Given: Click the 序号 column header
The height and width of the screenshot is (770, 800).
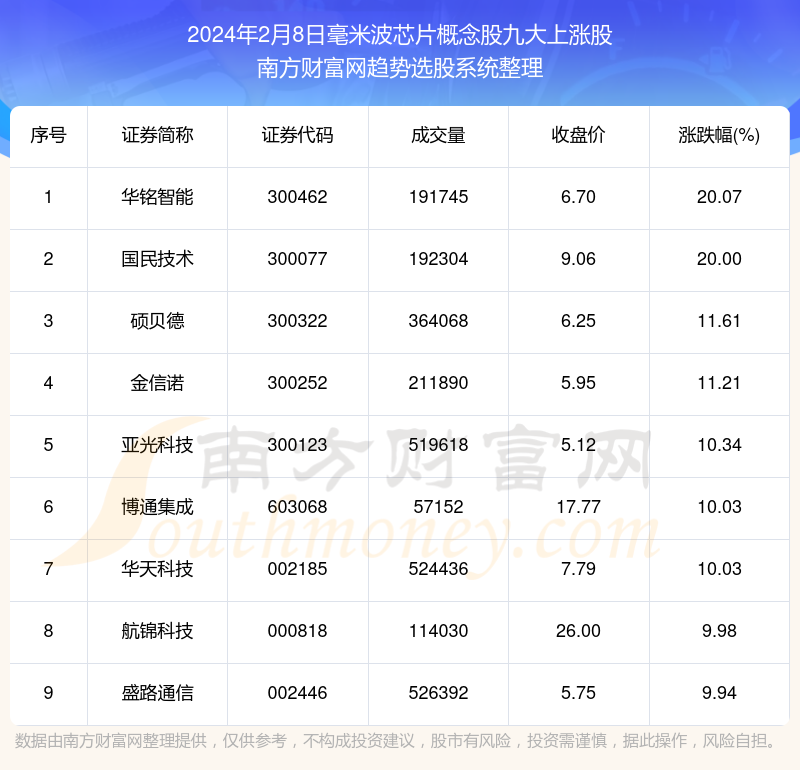Looking at the screenshot, I should pos(48,135).
